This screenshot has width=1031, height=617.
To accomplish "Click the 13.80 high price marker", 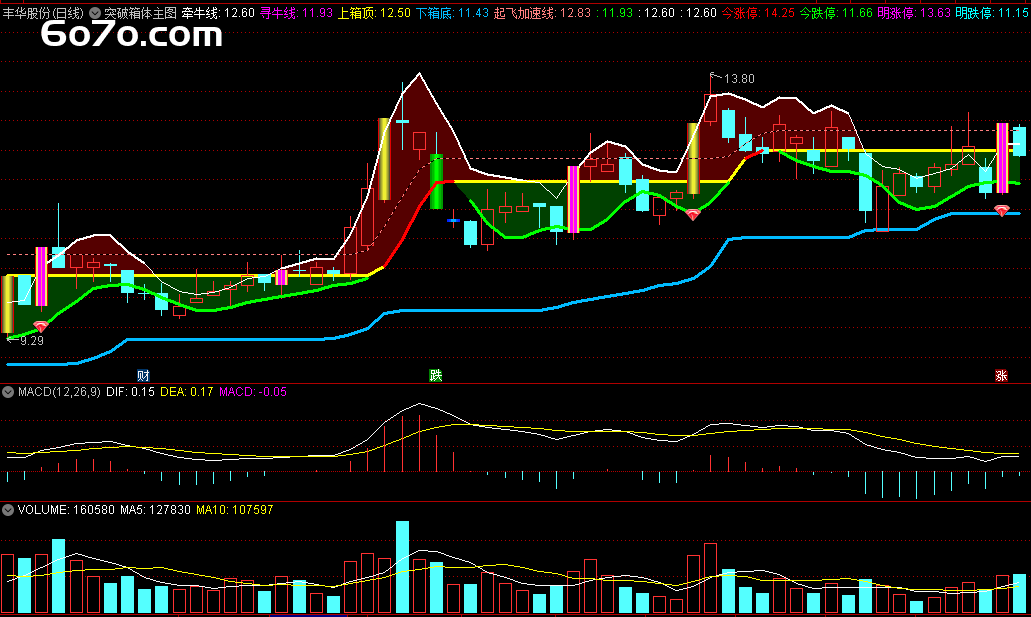I will (x=732, y=78).
